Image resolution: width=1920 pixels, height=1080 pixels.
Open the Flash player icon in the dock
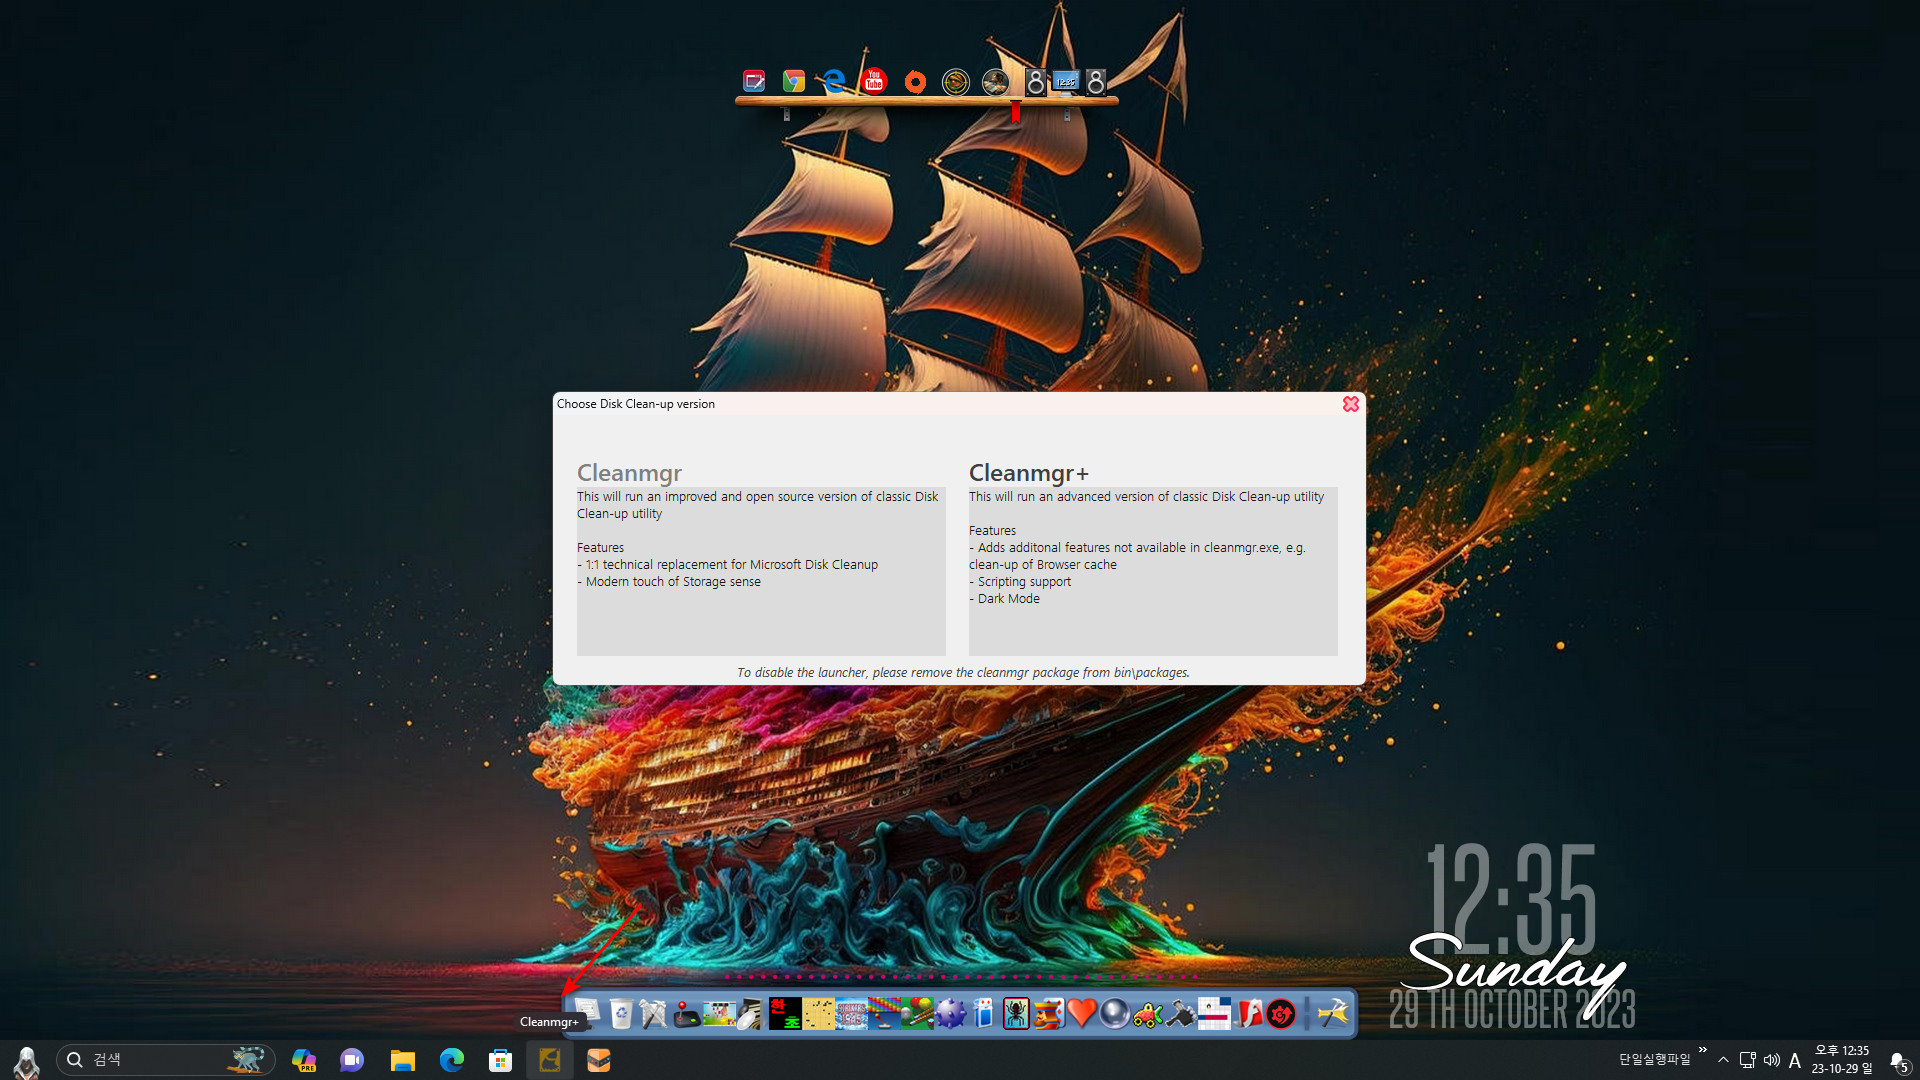pyautogui.click(x=1248, y=1014)
